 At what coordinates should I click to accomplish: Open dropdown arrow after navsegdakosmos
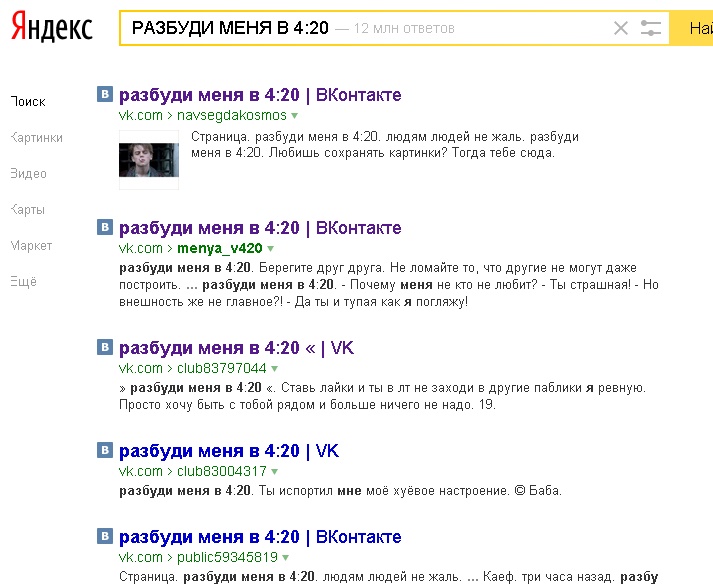294,116
